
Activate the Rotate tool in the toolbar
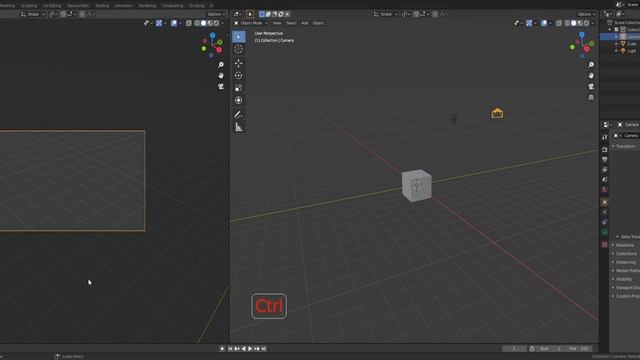pyautogui.click(x=239, y=76)
